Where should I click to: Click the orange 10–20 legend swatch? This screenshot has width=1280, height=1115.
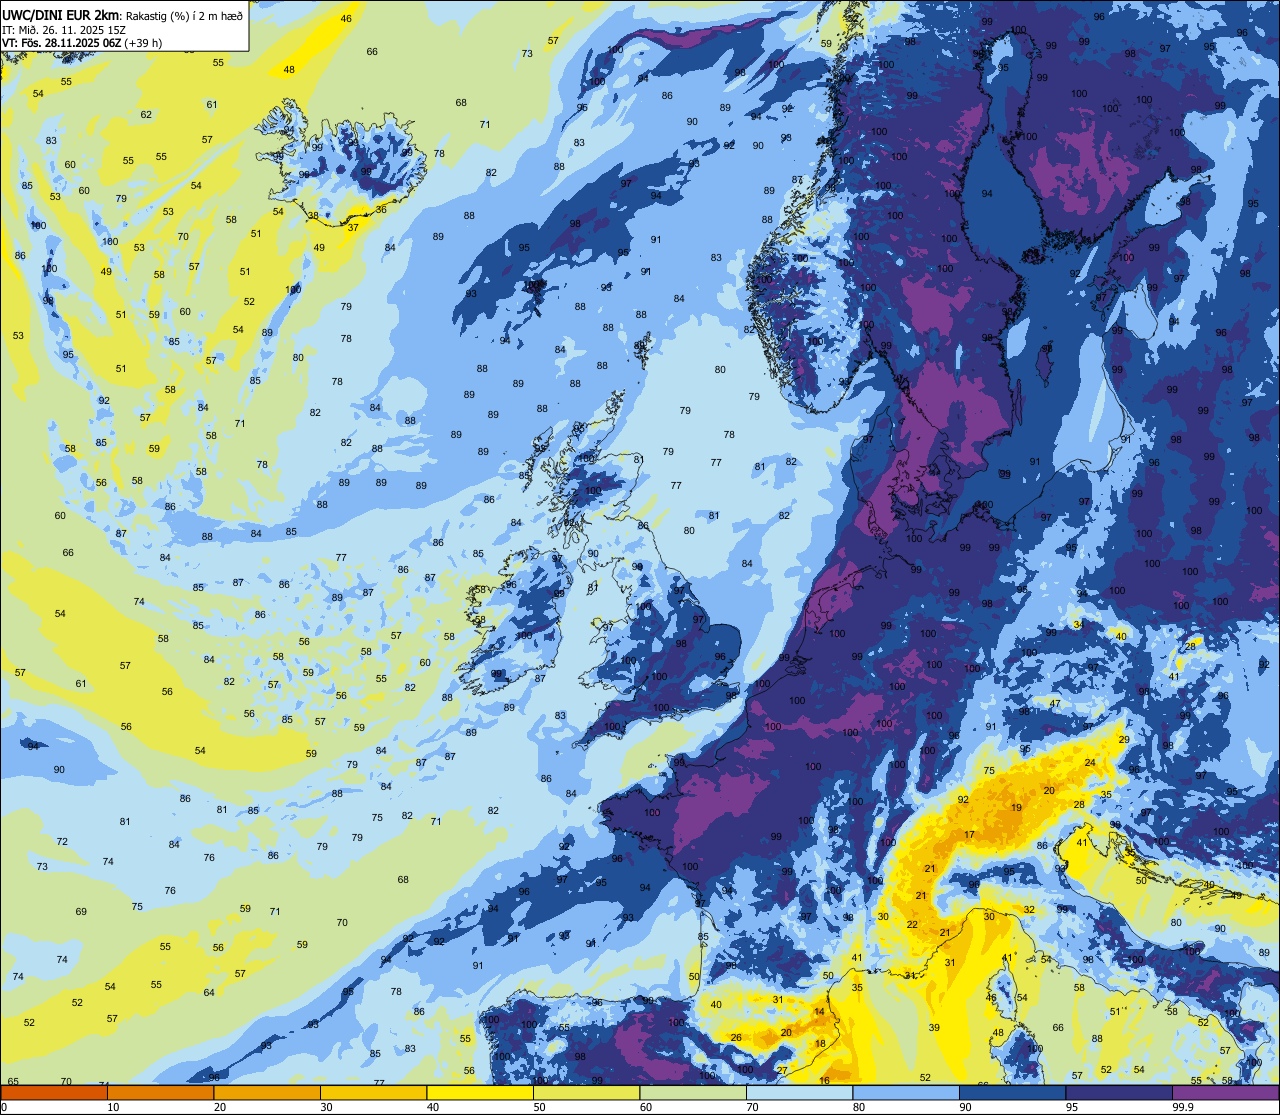pyautogui.click(x=160, y=1092)
